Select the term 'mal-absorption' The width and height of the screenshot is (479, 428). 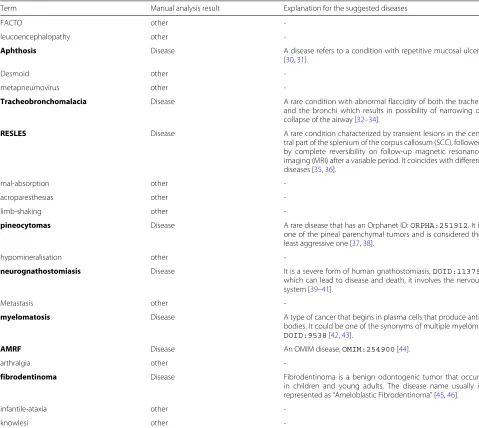[x=25, y=184]
